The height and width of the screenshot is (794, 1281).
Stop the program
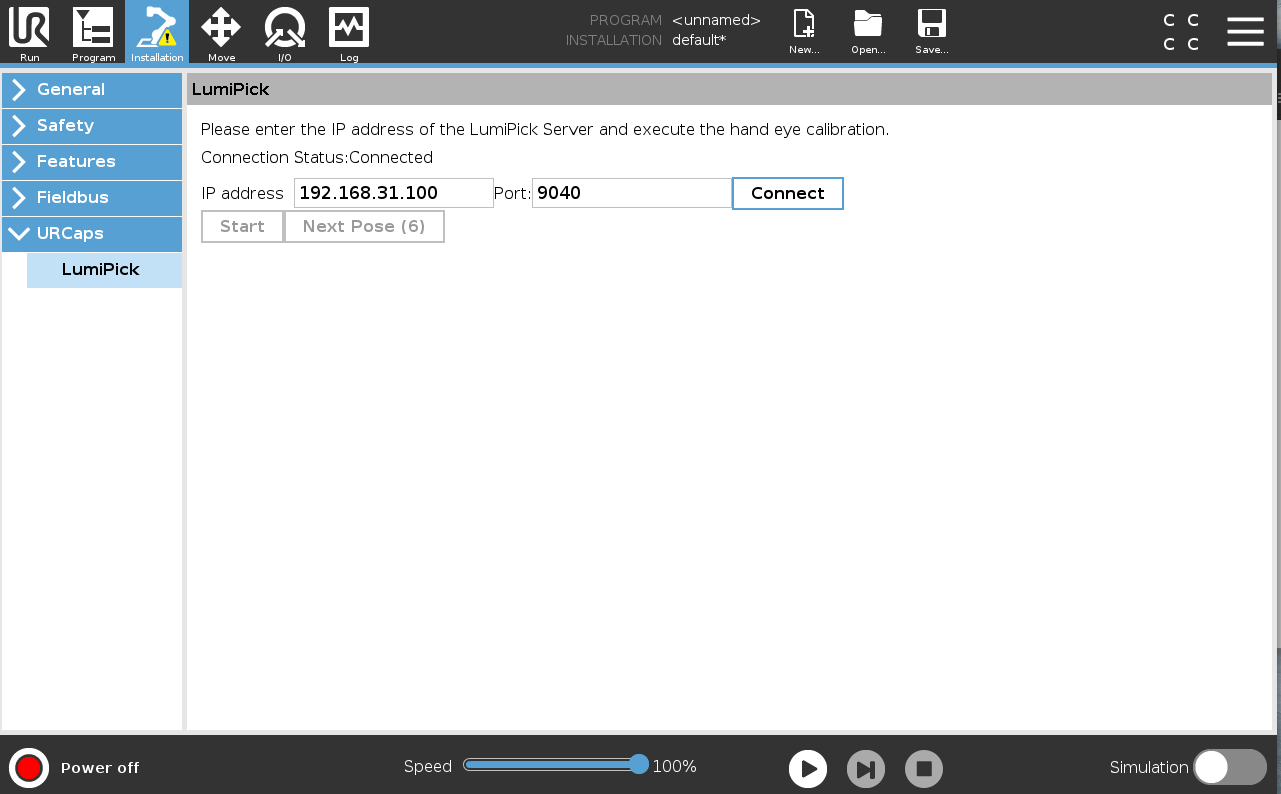(924, 769)
